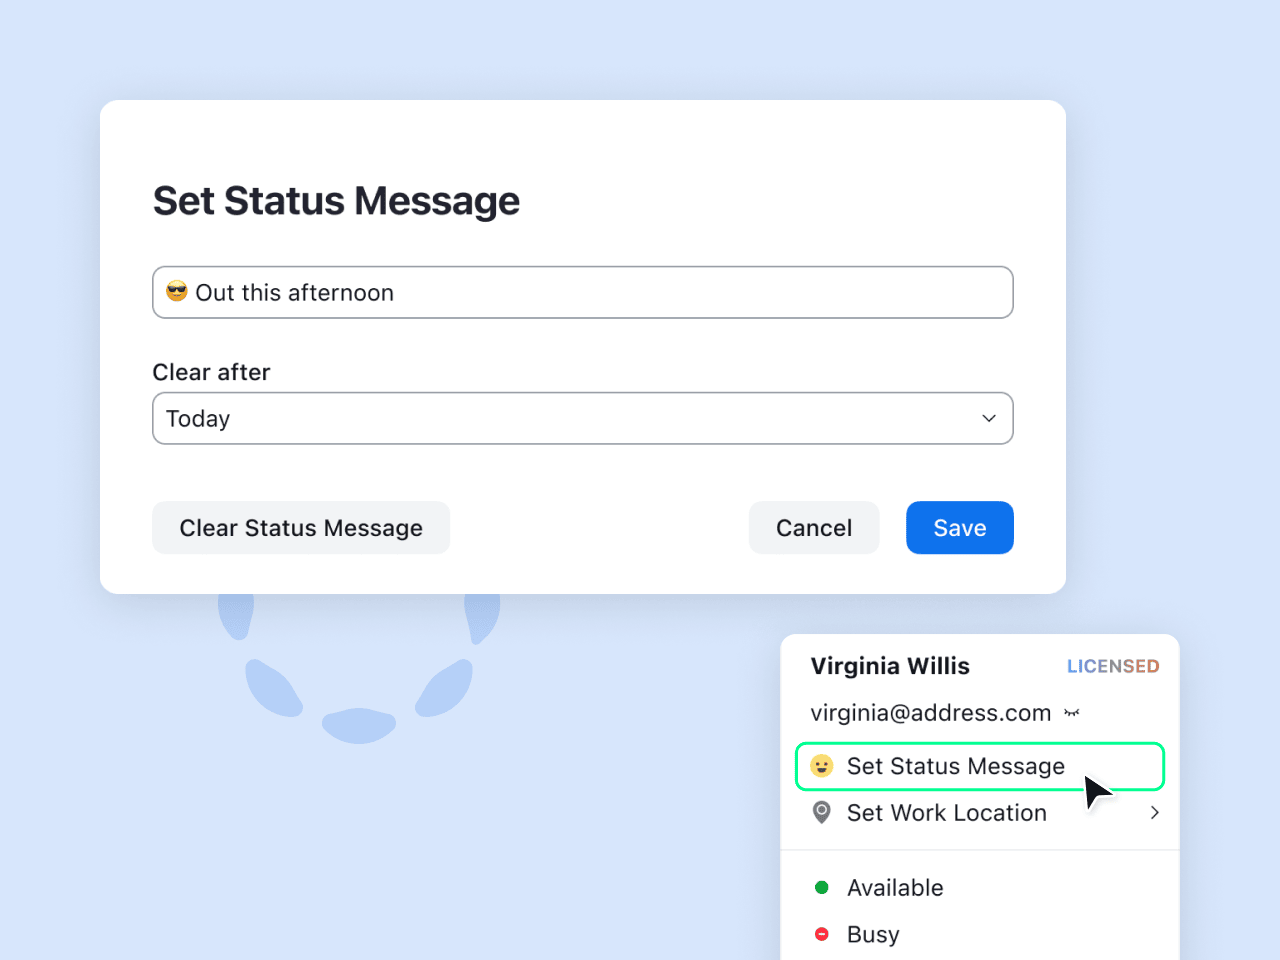Open the Clear after Today dropdown
Image resolution: width=1280 pixels, height=960 pixels.
[582, 418]
